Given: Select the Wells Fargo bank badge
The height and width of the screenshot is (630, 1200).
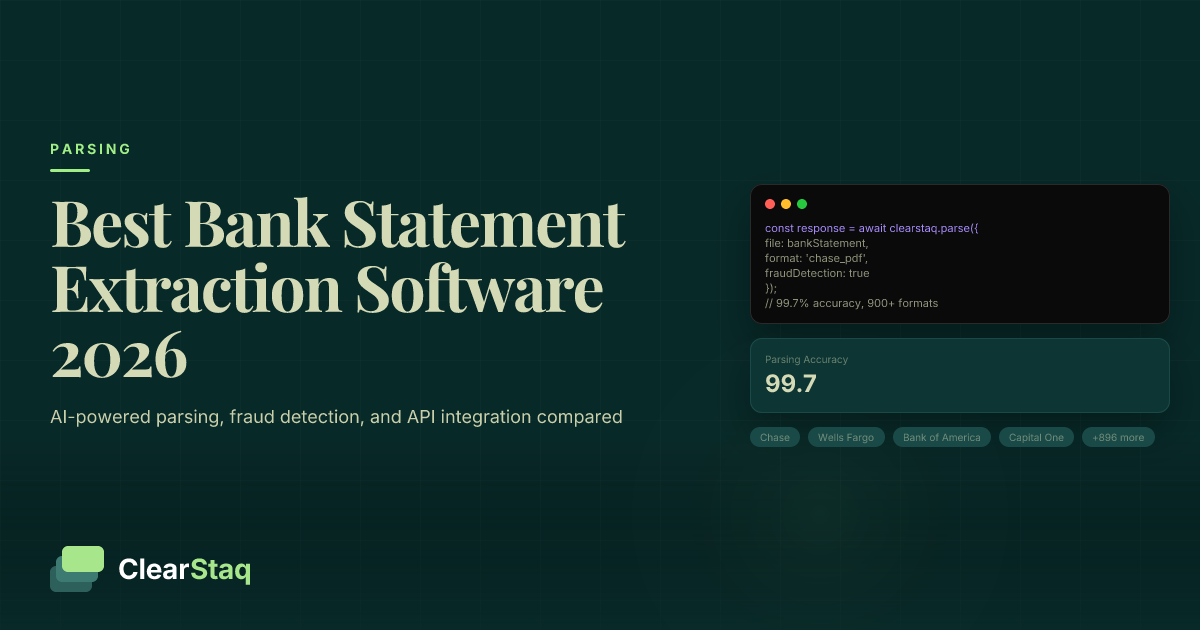Looking at the screenshot, I should (846, 437).
